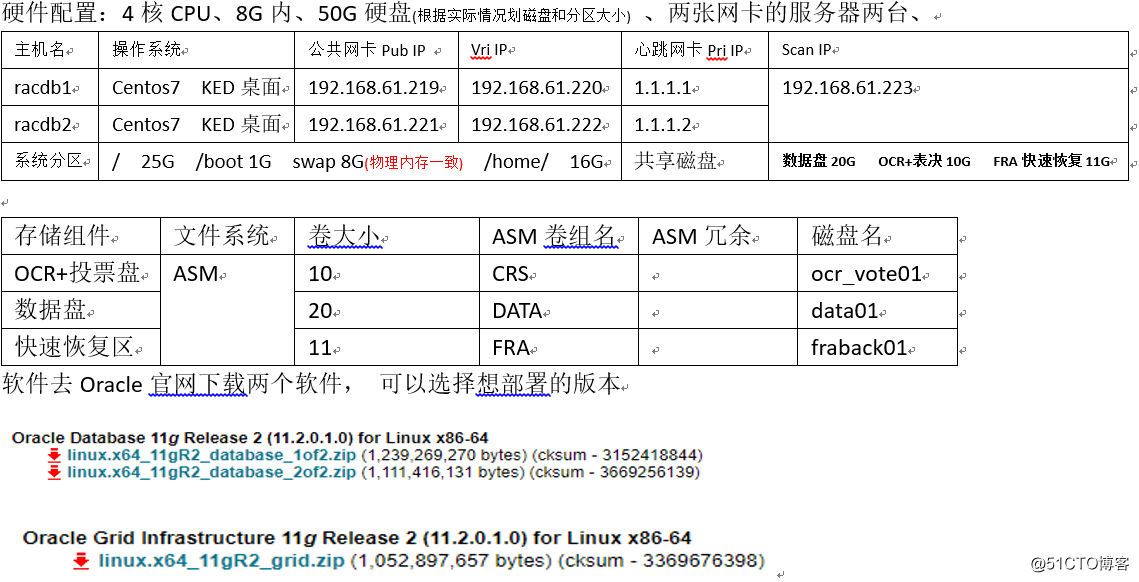Open linux.x64_11gR2_grid.zip link

tap(222, 561)
